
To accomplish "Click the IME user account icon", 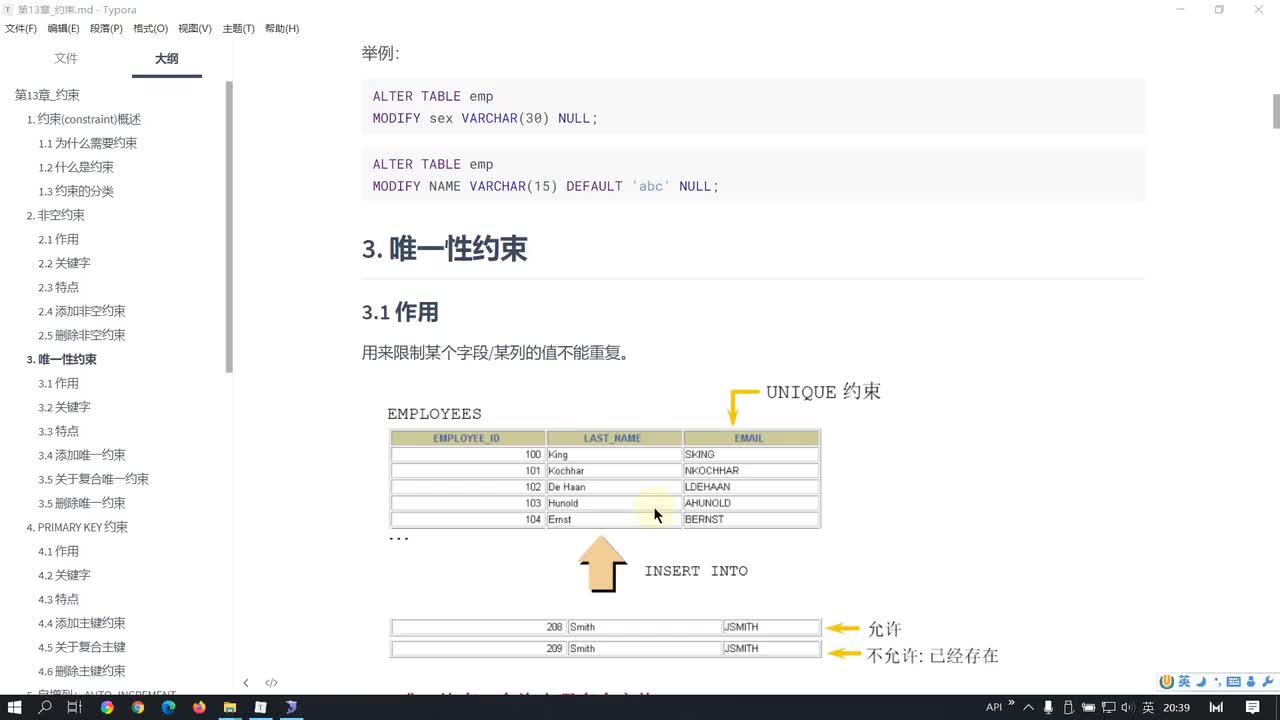I will pos(1250,682).
